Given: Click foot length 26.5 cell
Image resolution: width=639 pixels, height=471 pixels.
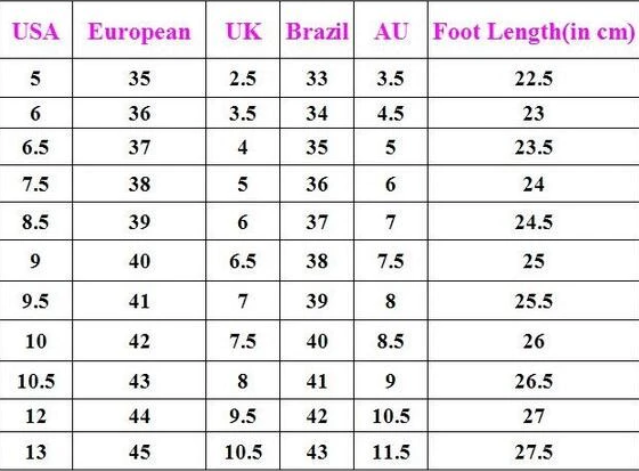Looking at the screenshot, I should tap(534, 381).
